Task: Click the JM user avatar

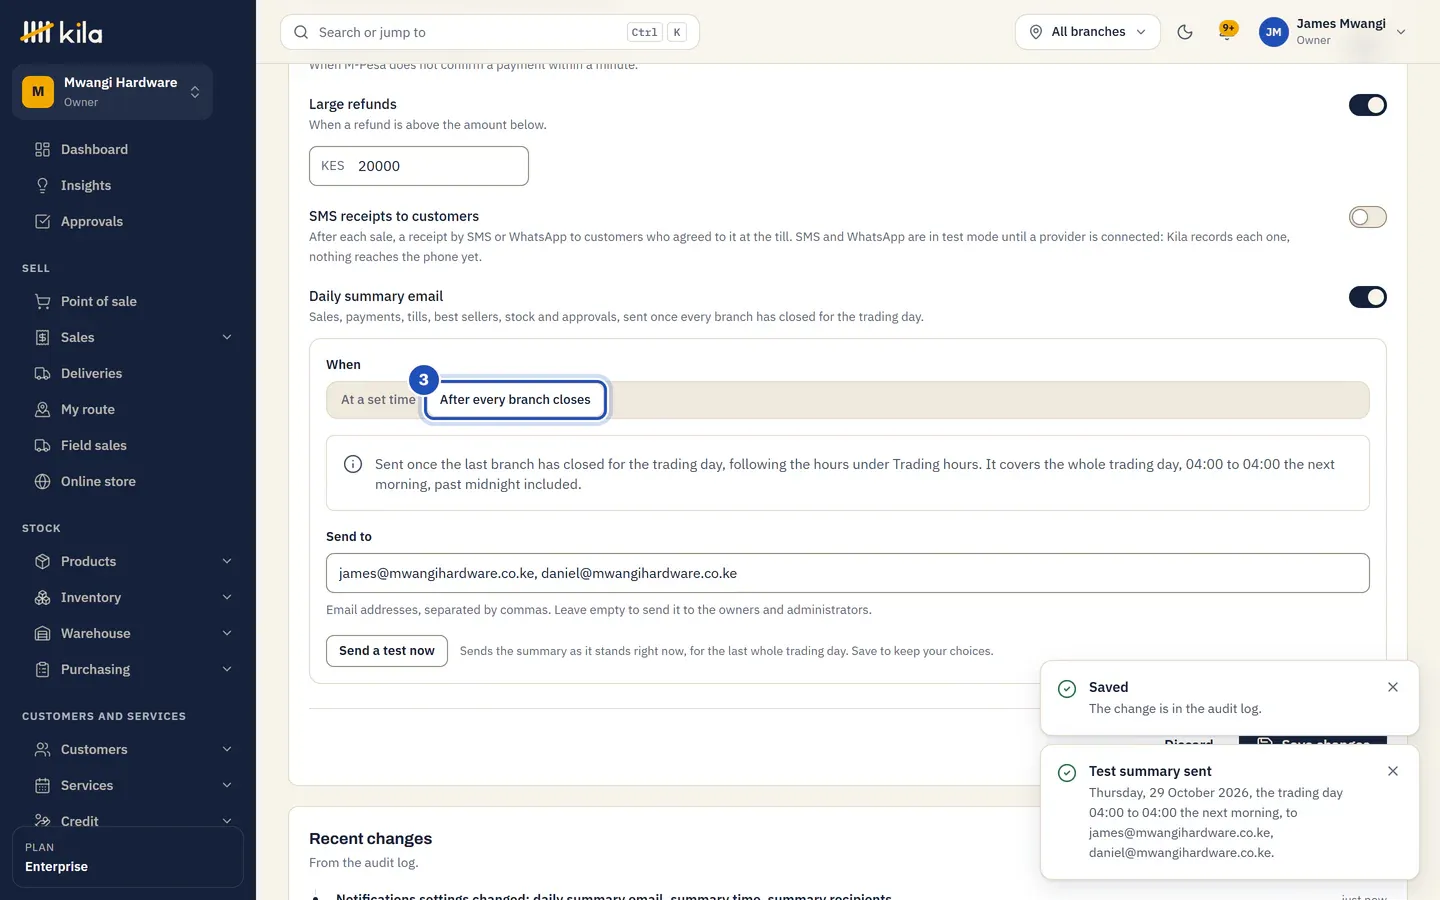Action: pos(1273,32)
